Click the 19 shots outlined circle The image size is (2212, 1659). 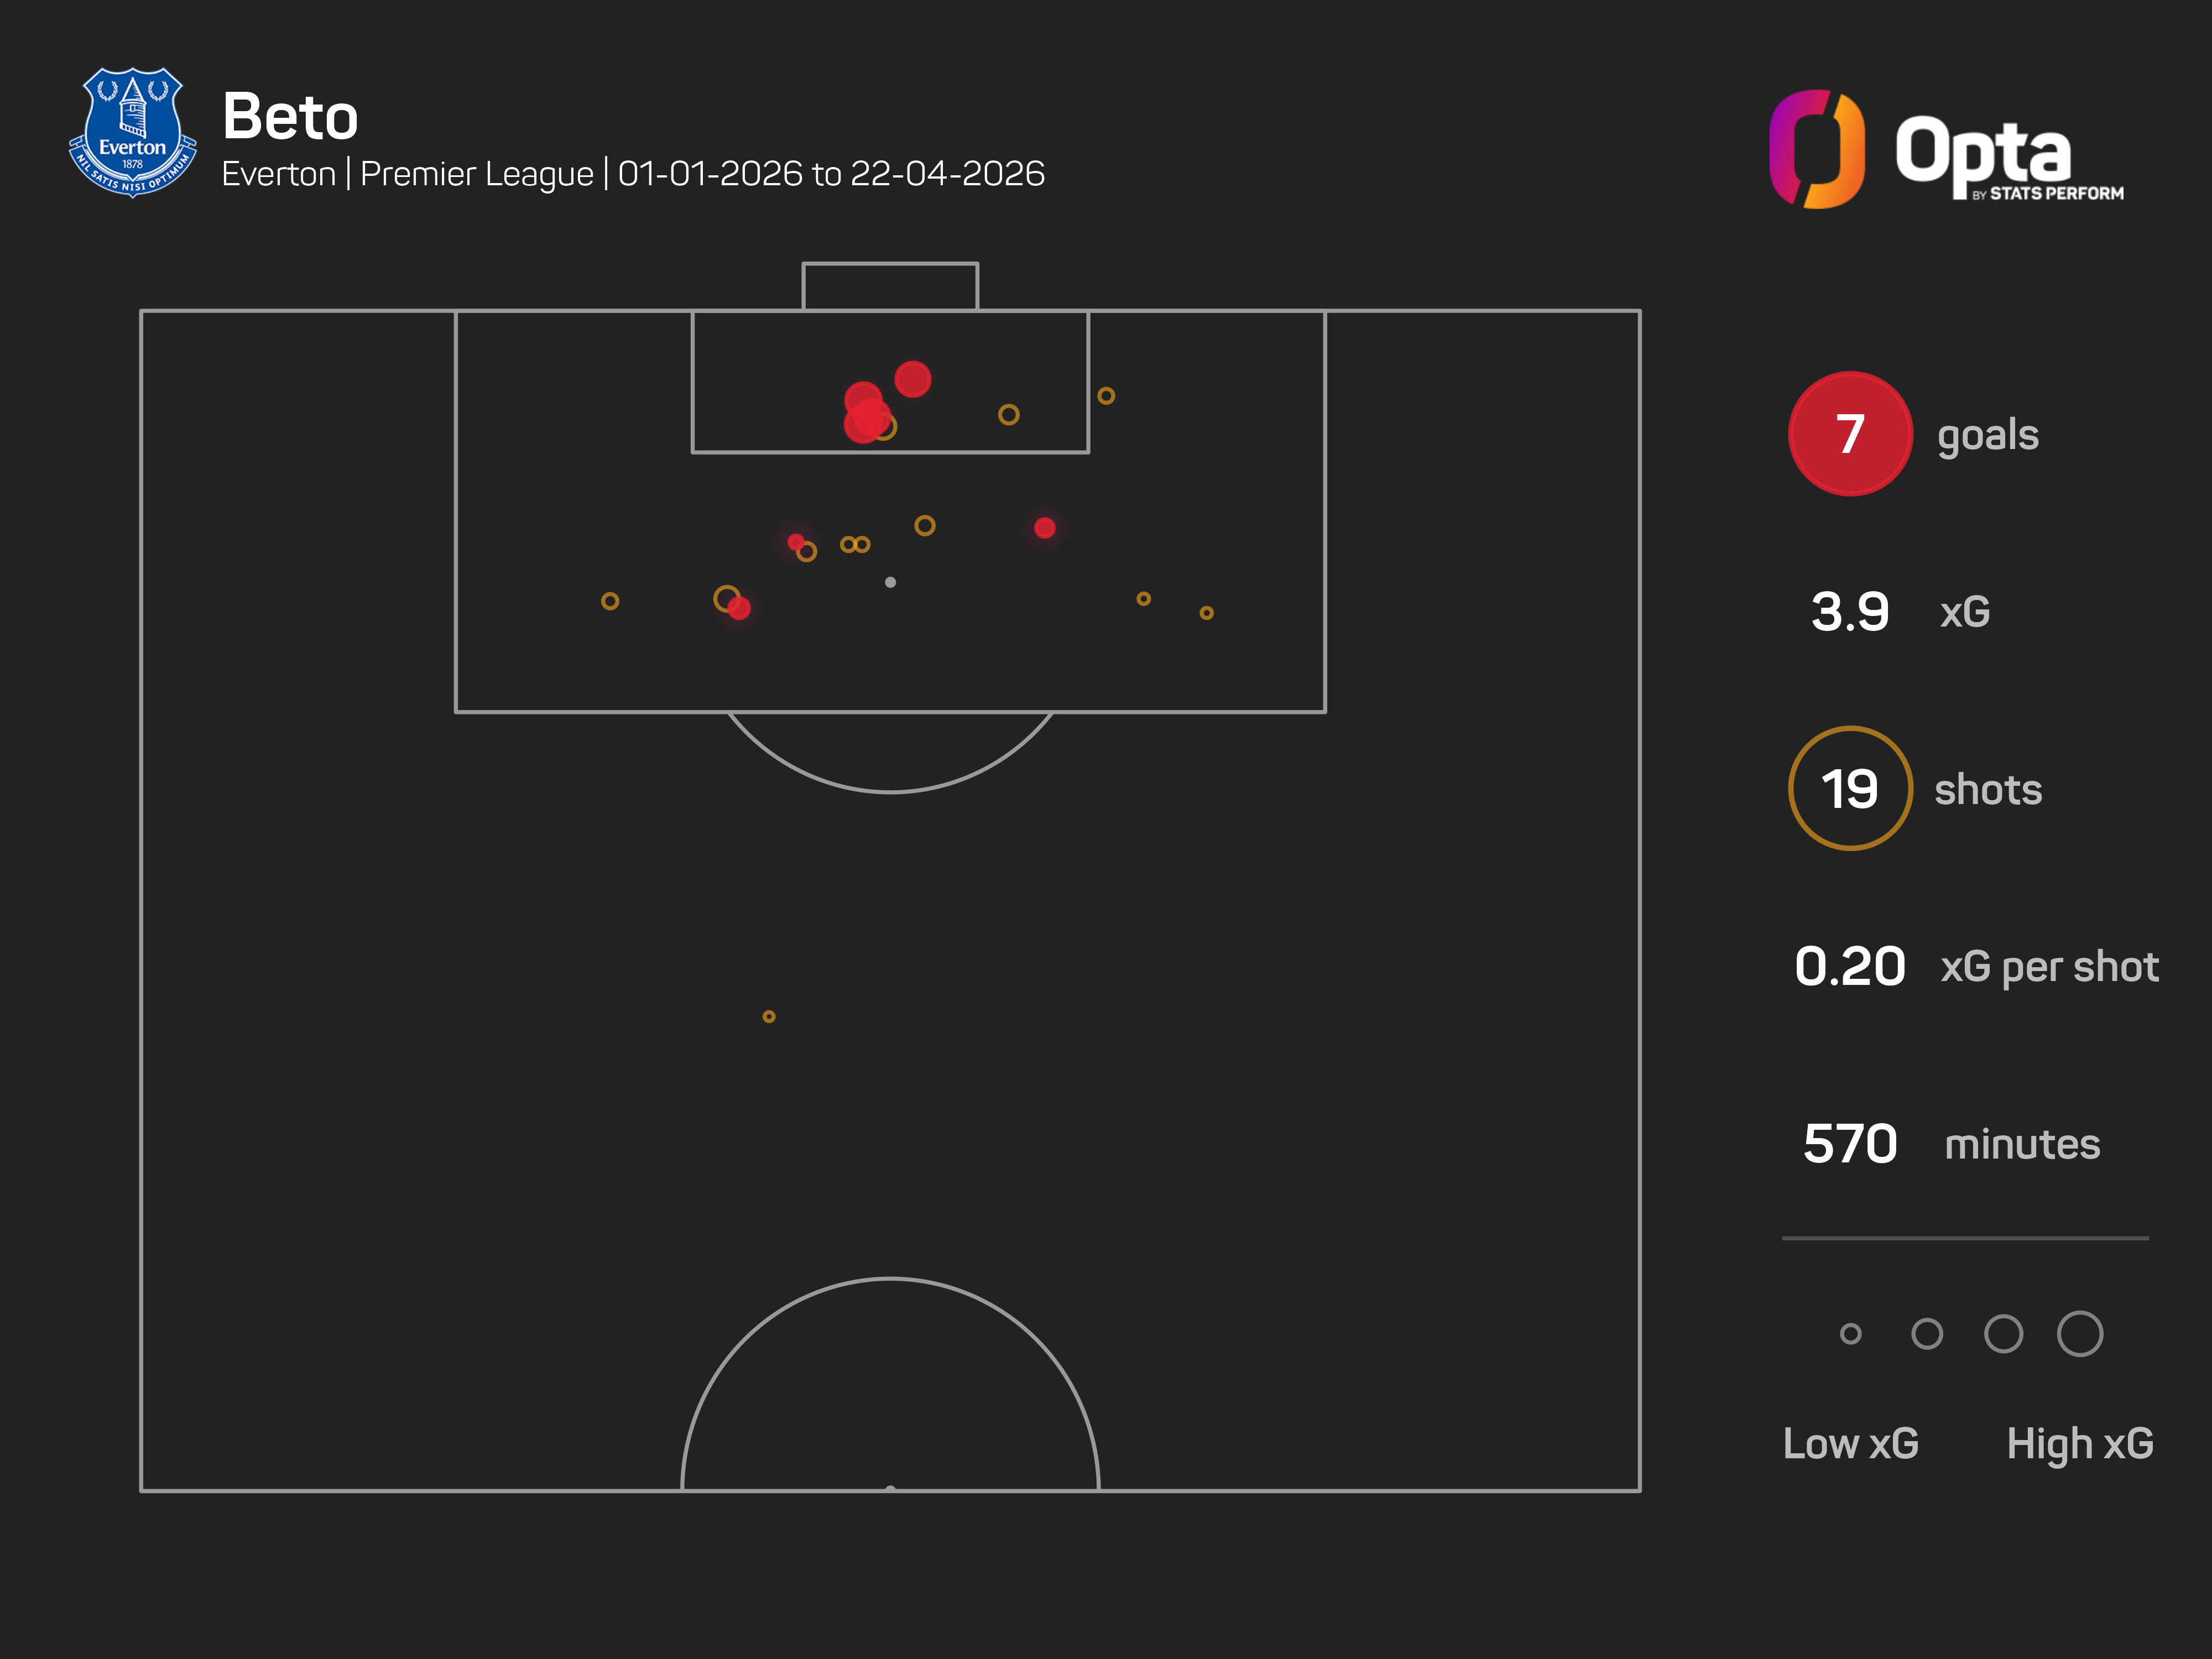pyautogui.click(x=1850, y=789)
